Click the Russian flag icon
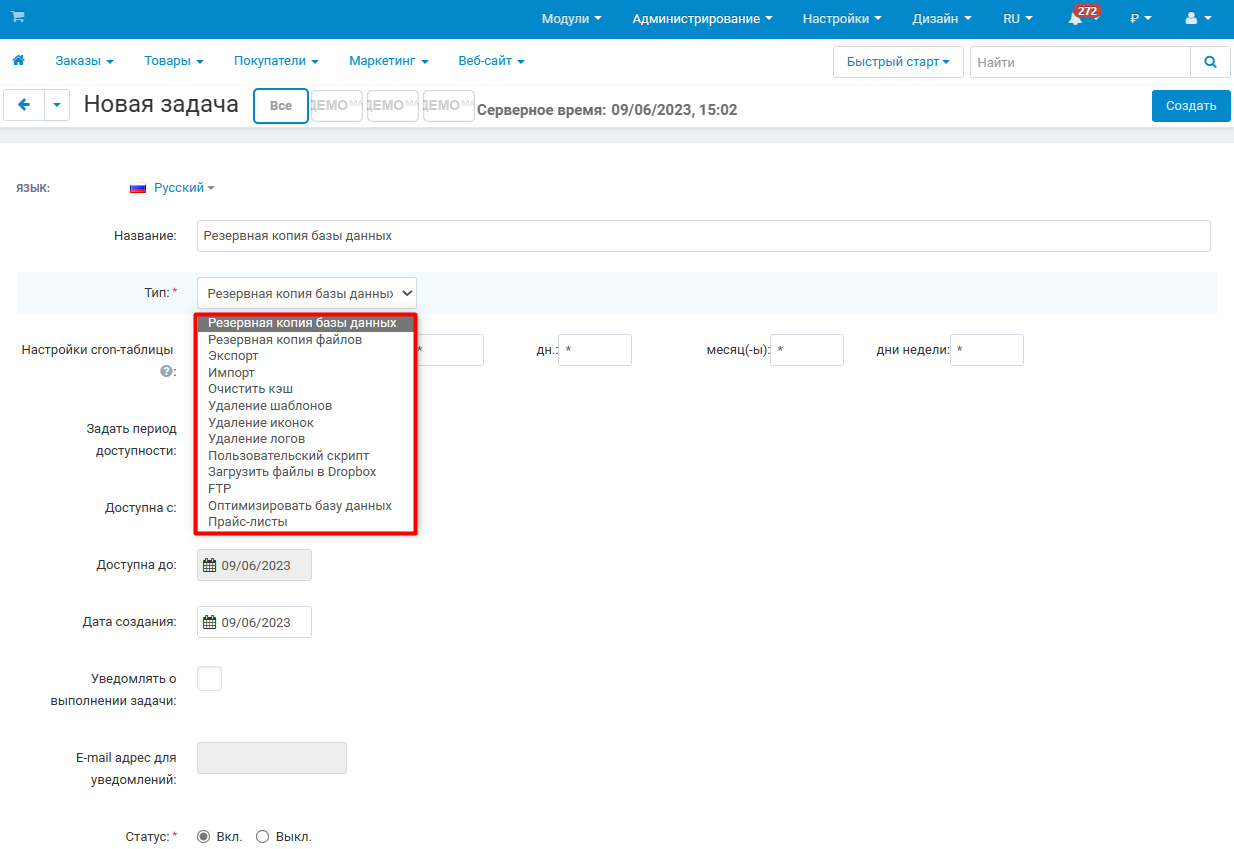 tap(138, 188)
